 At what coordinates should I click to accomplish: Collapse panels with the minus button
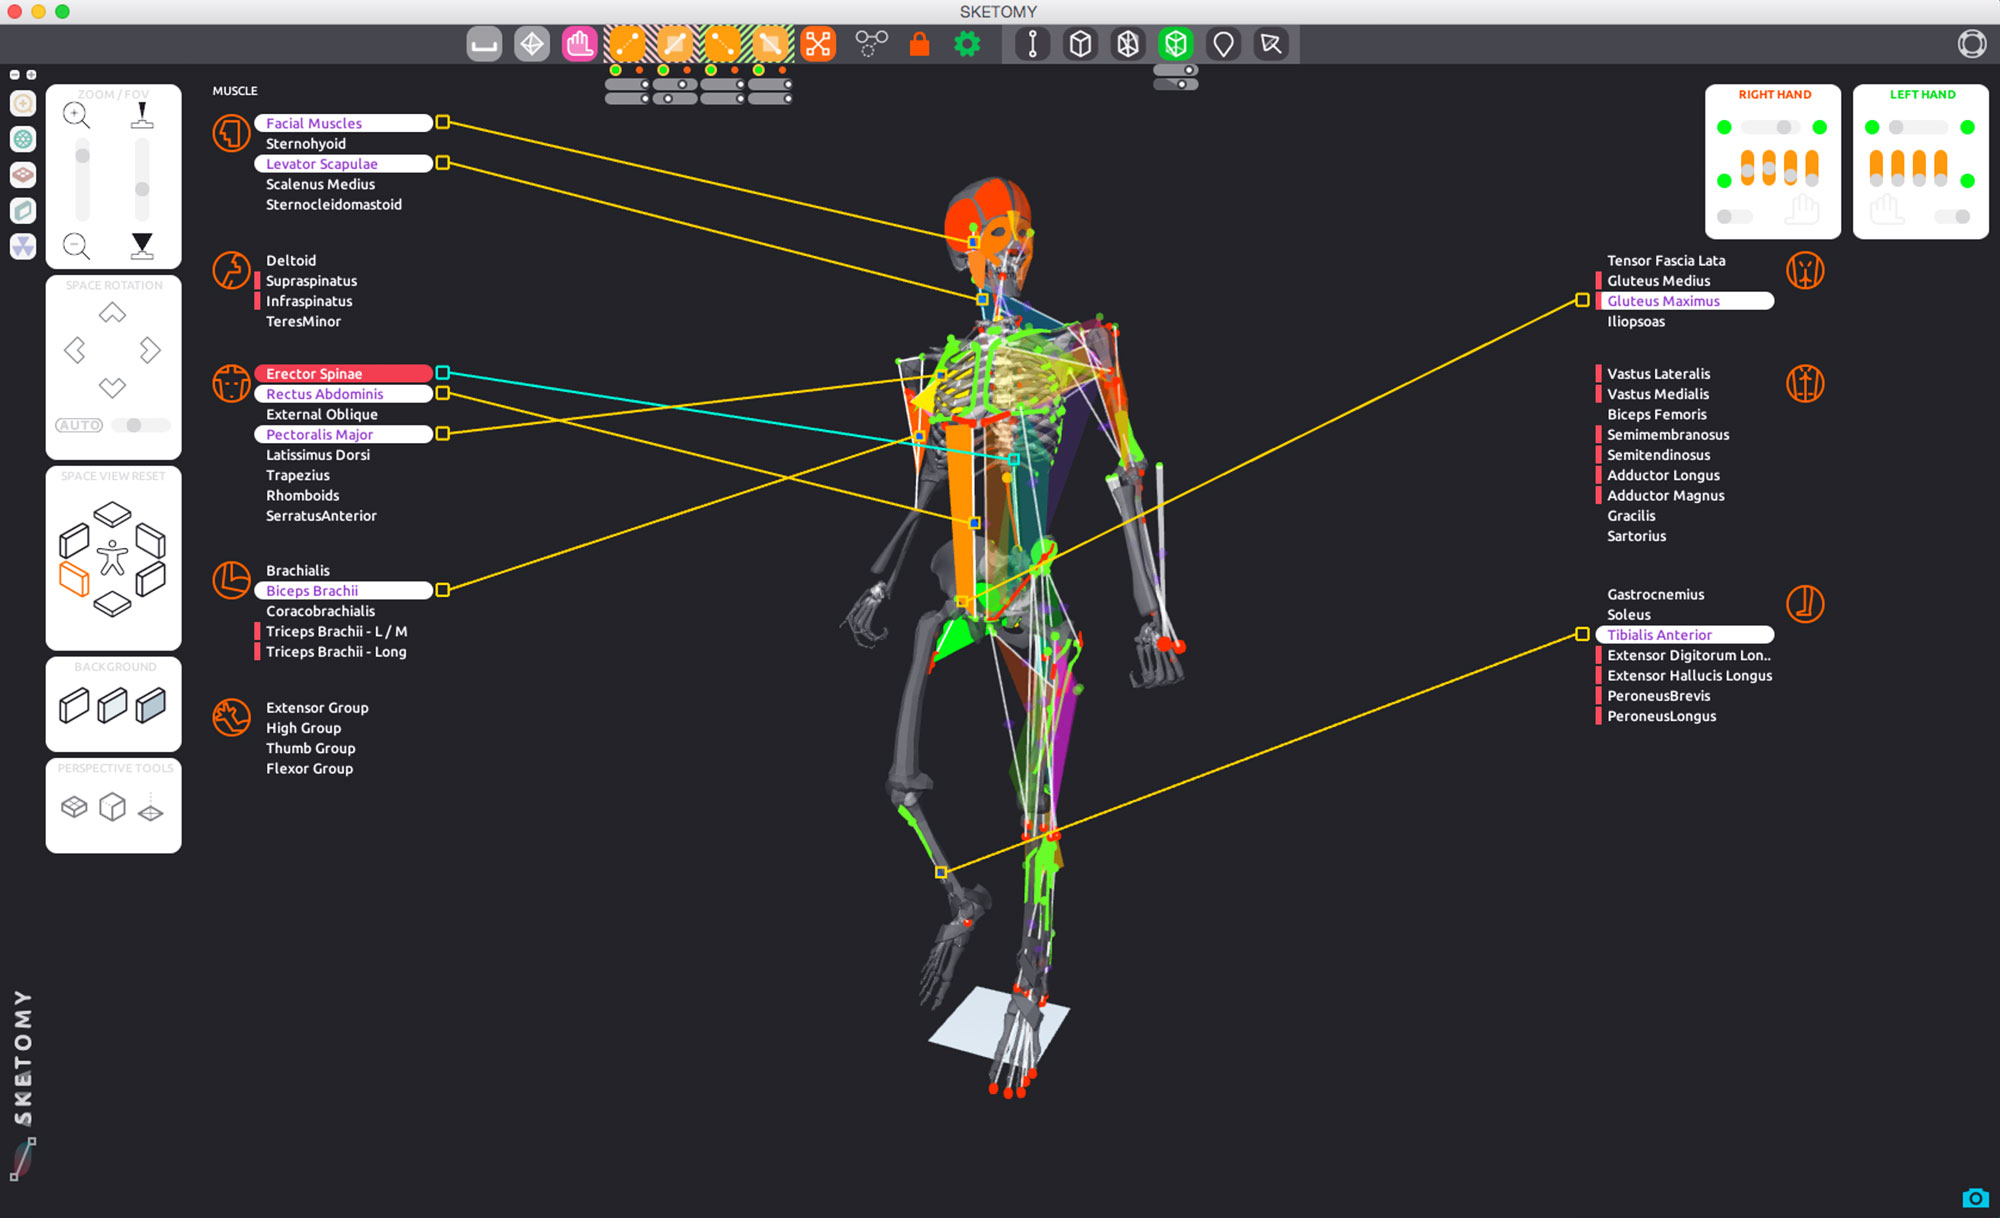coord(14,75)
